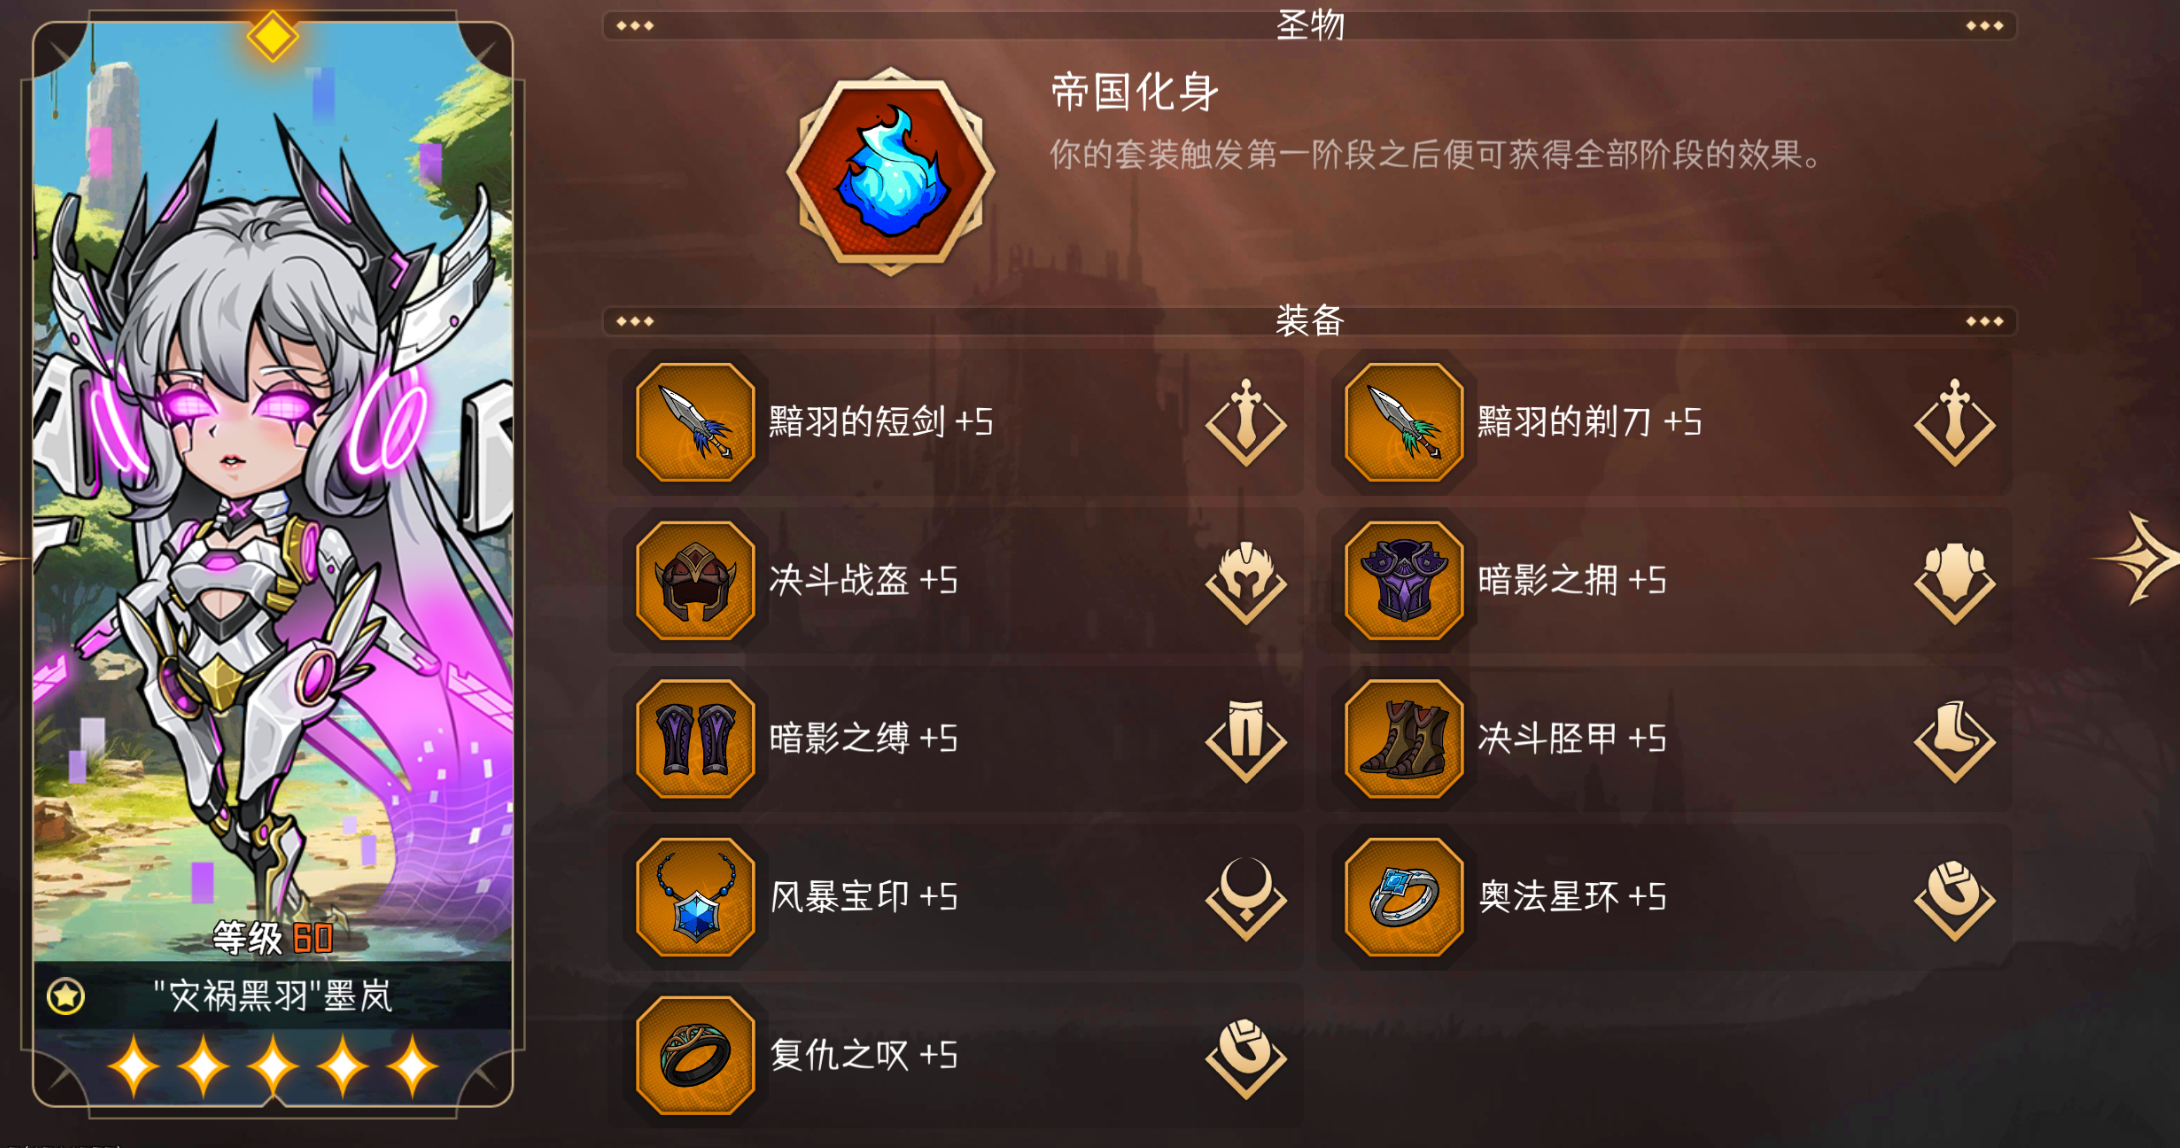Click the three dots right of 装备 header
The height and width of the screenshot is (1148, 2180).
pos(1984,321)
